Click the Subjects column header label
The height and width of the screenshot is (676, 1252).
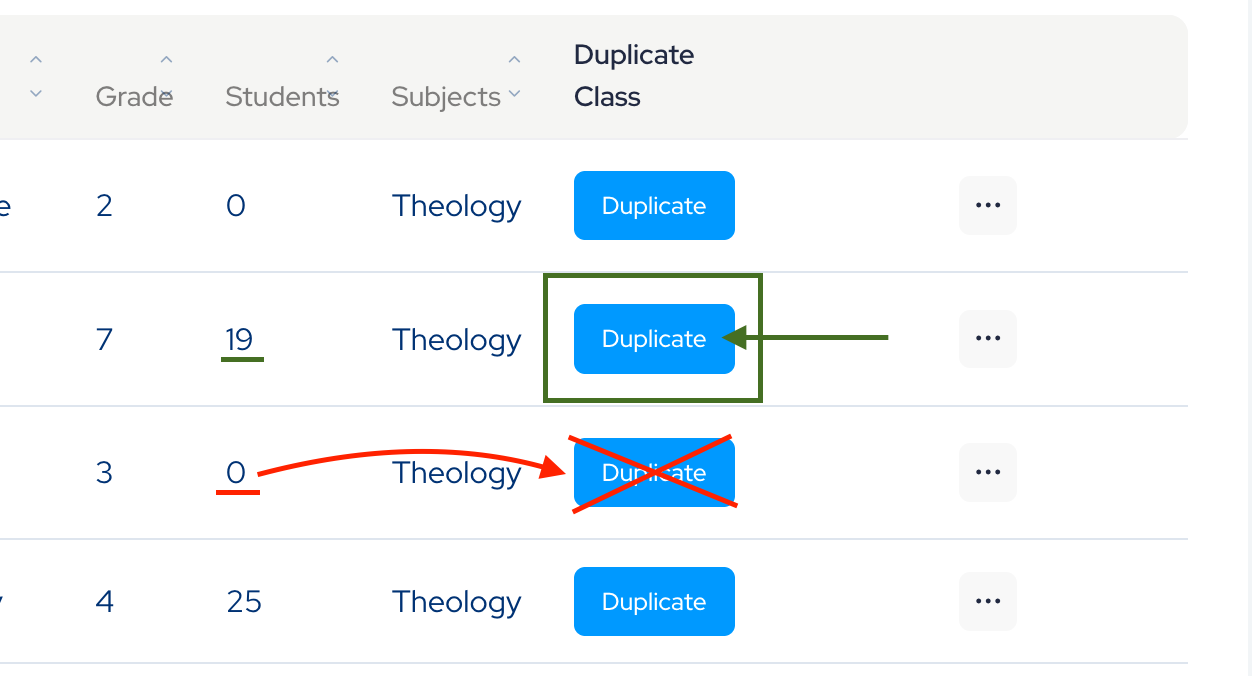[x=446, y=97]
